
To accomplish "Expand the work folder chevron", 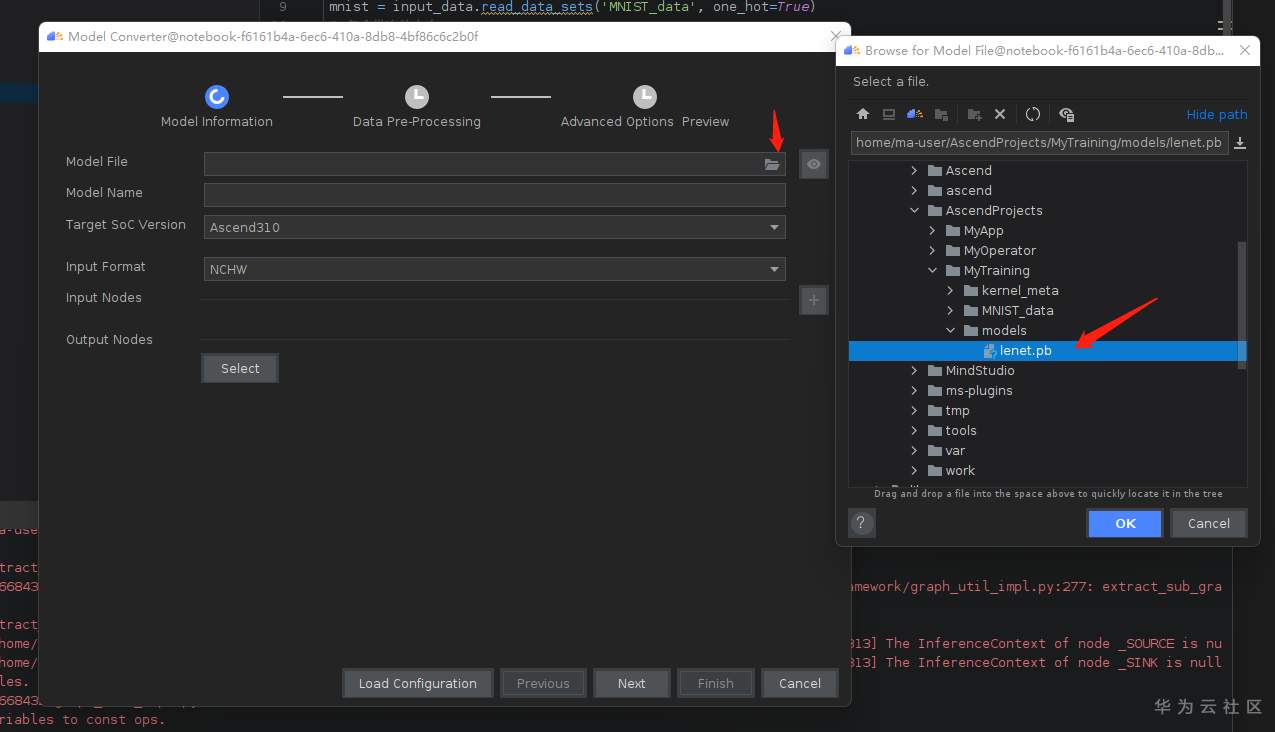I will click(x=914, y=471).
